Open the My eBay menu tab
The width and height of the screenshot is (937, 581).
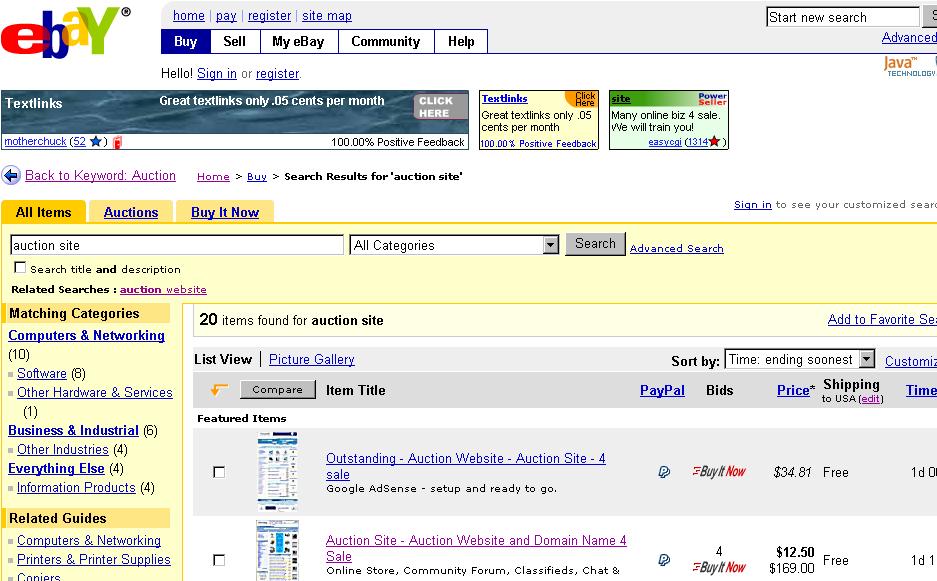coord(298,42)
